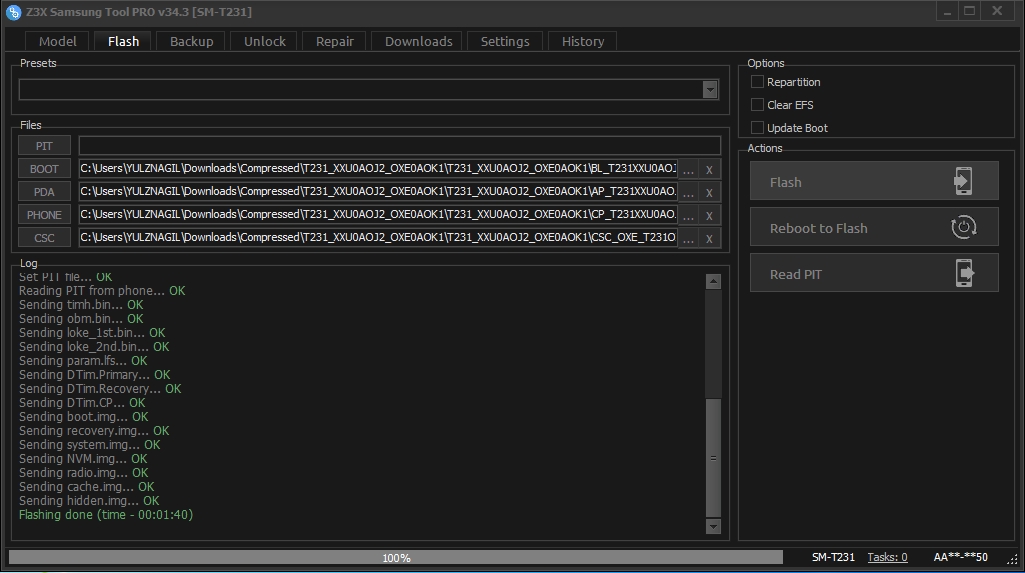Browse for BOOT file via ellipsis
Viewport: 1025px width, 573px height.
click(x=688, y=169)
